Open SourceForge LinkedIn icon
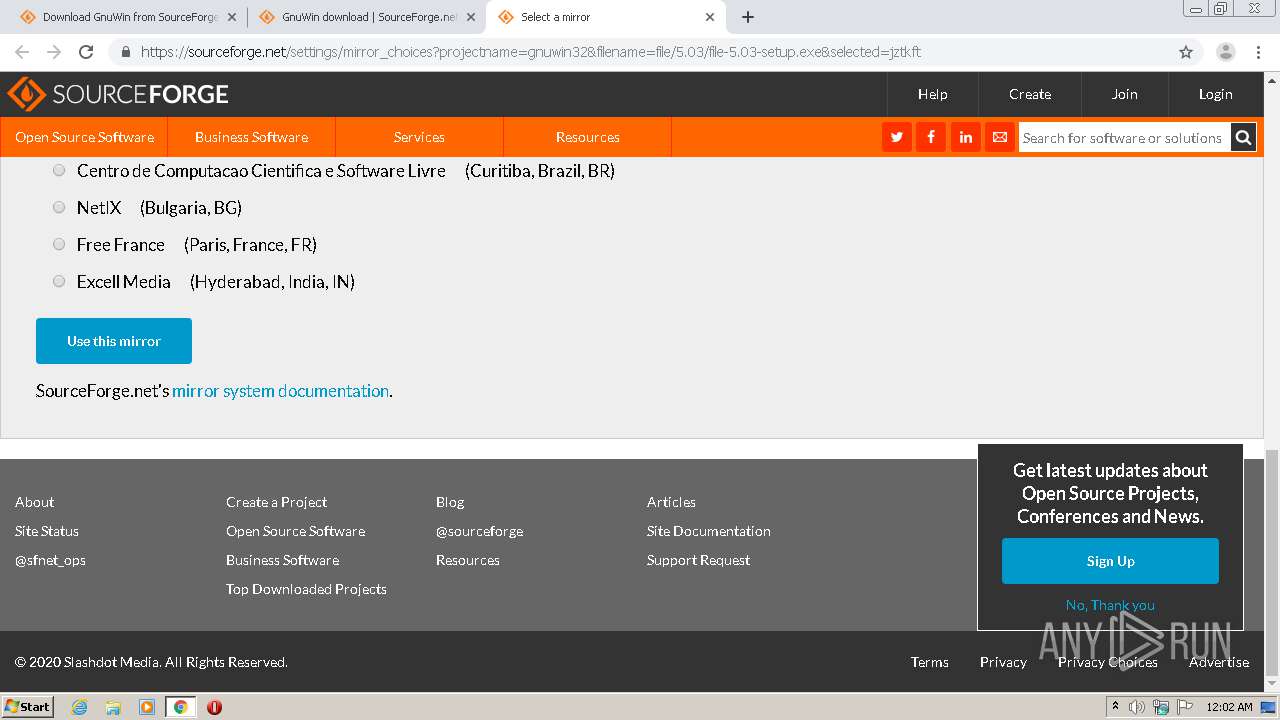 pyautogui.click(x=965, y=137)
